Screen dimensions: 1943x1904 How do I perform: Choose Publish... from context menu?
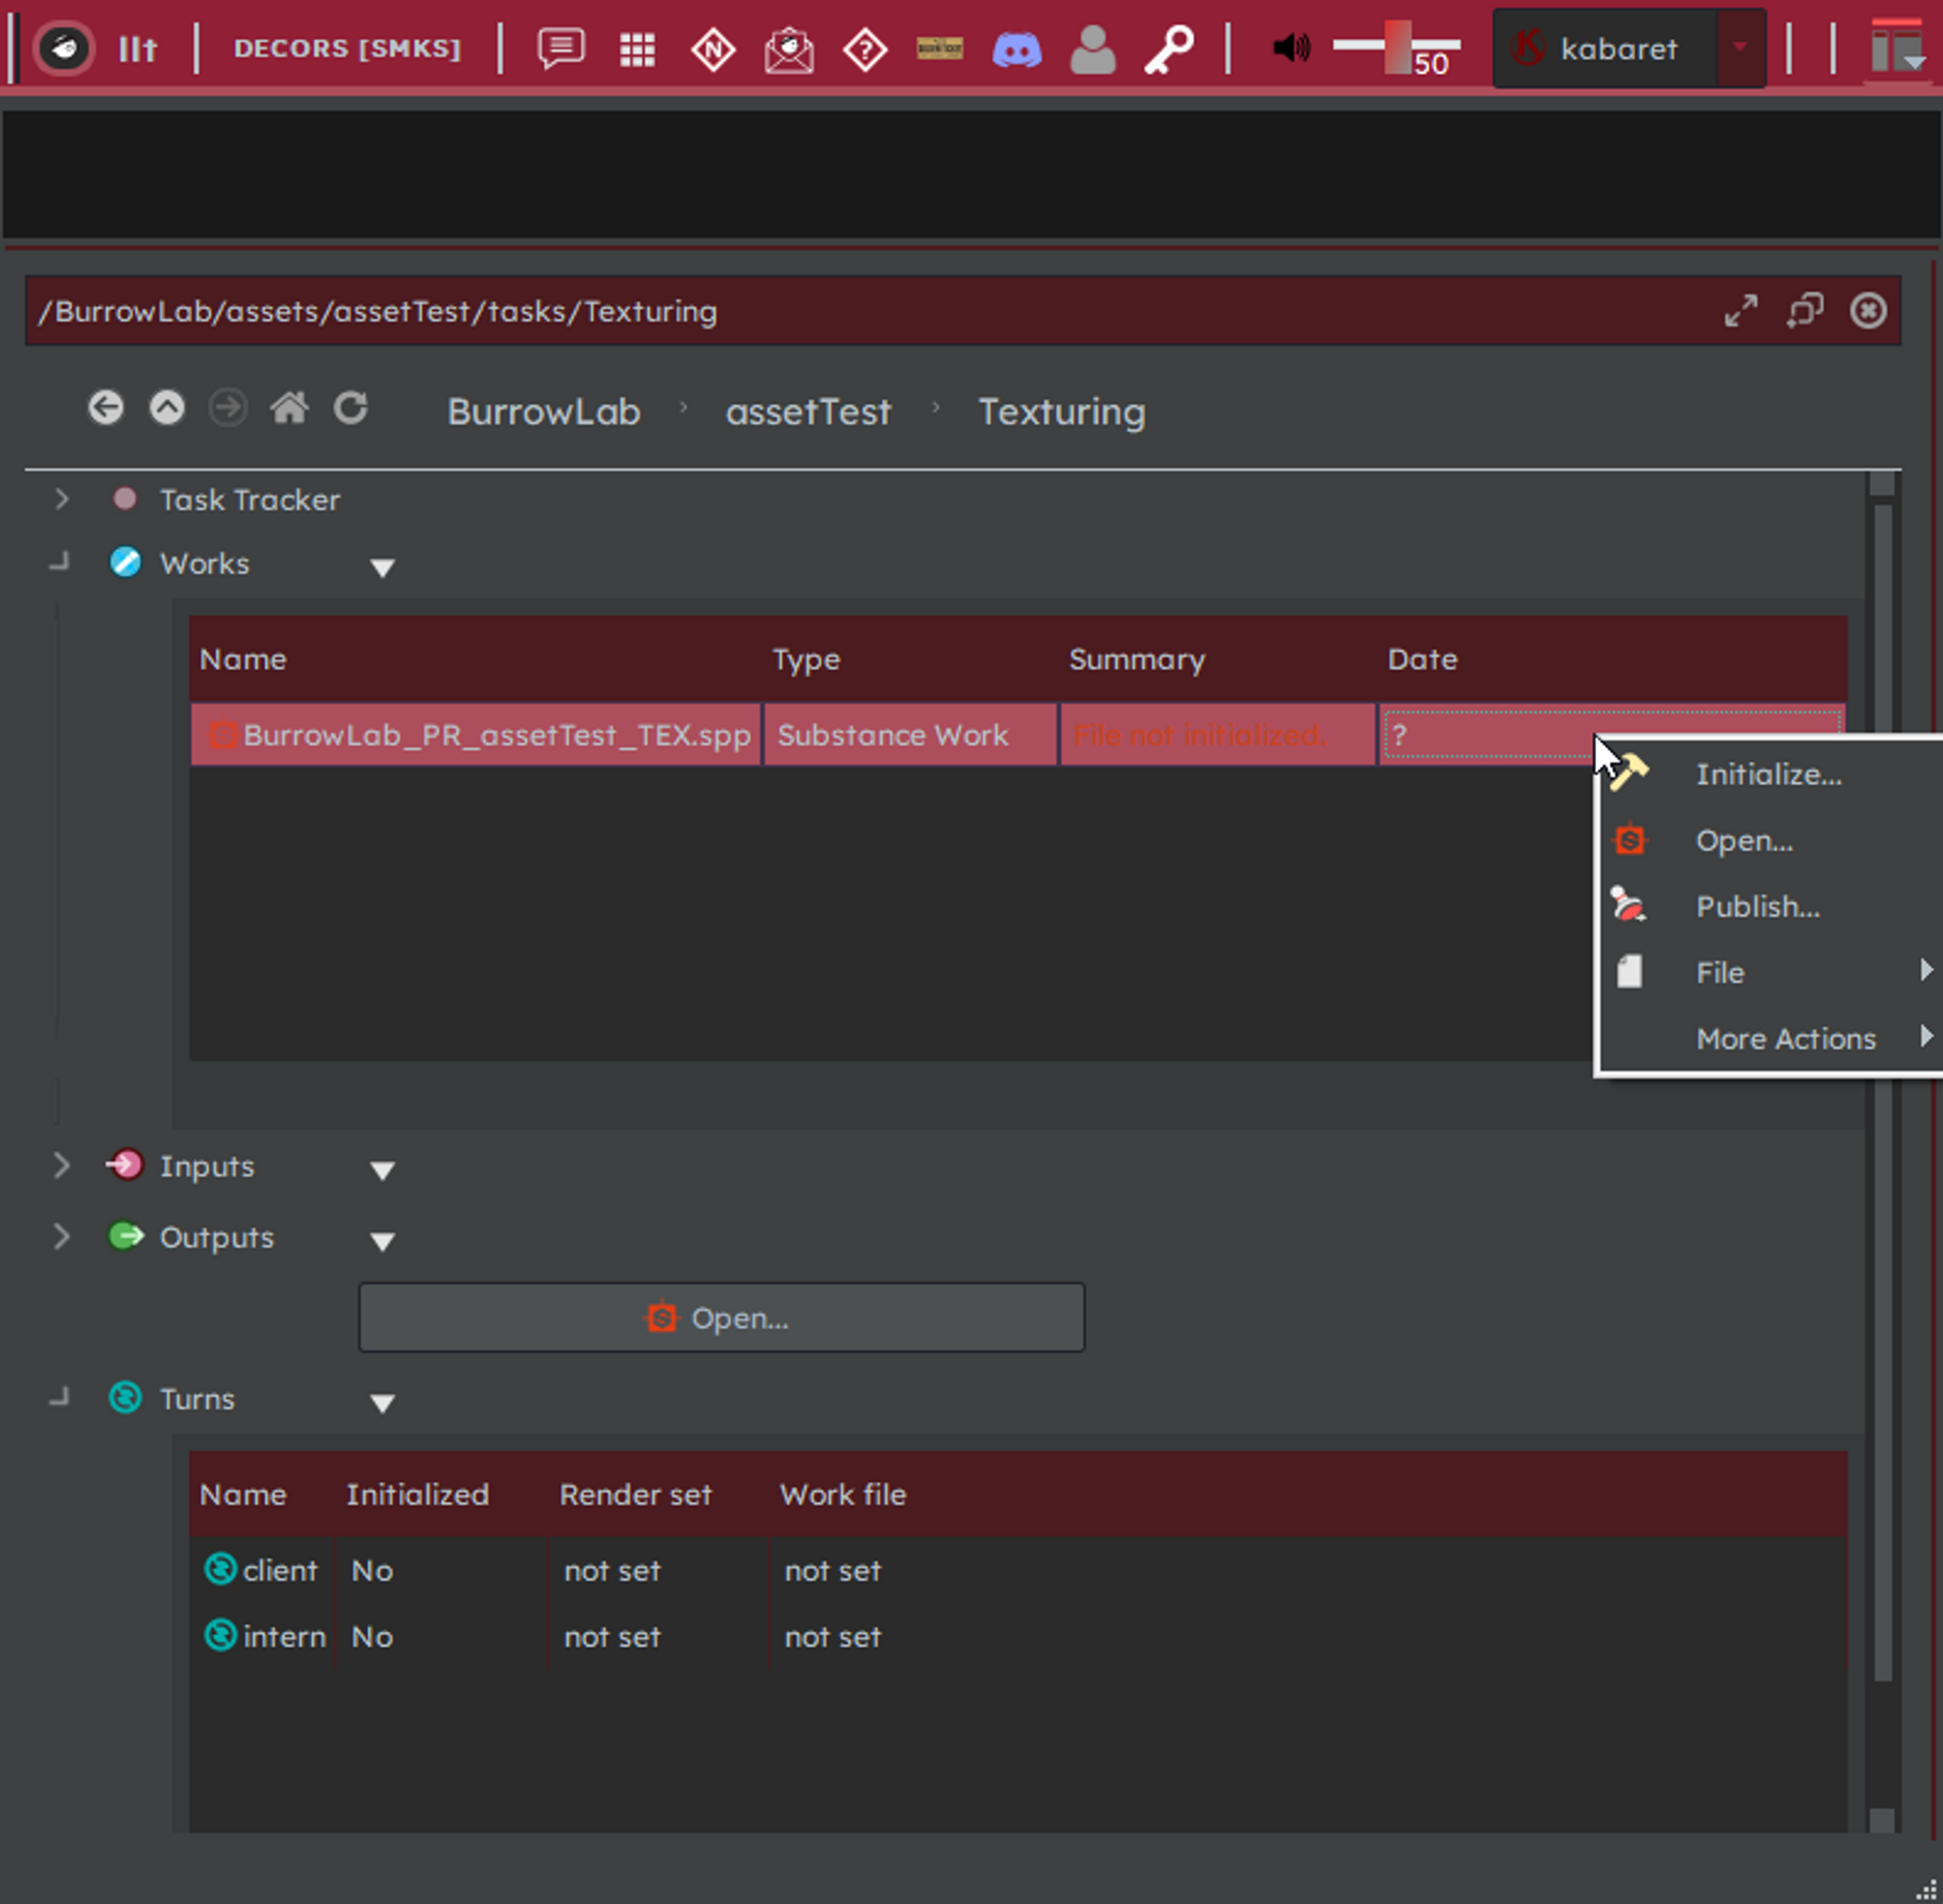point(1768,907)
